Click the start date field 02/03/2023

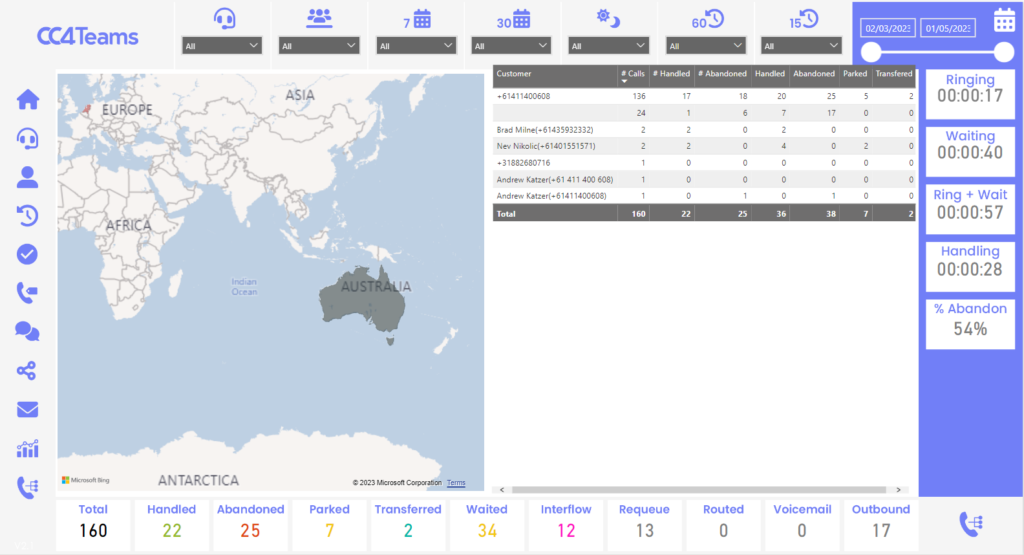coord(885,29)
